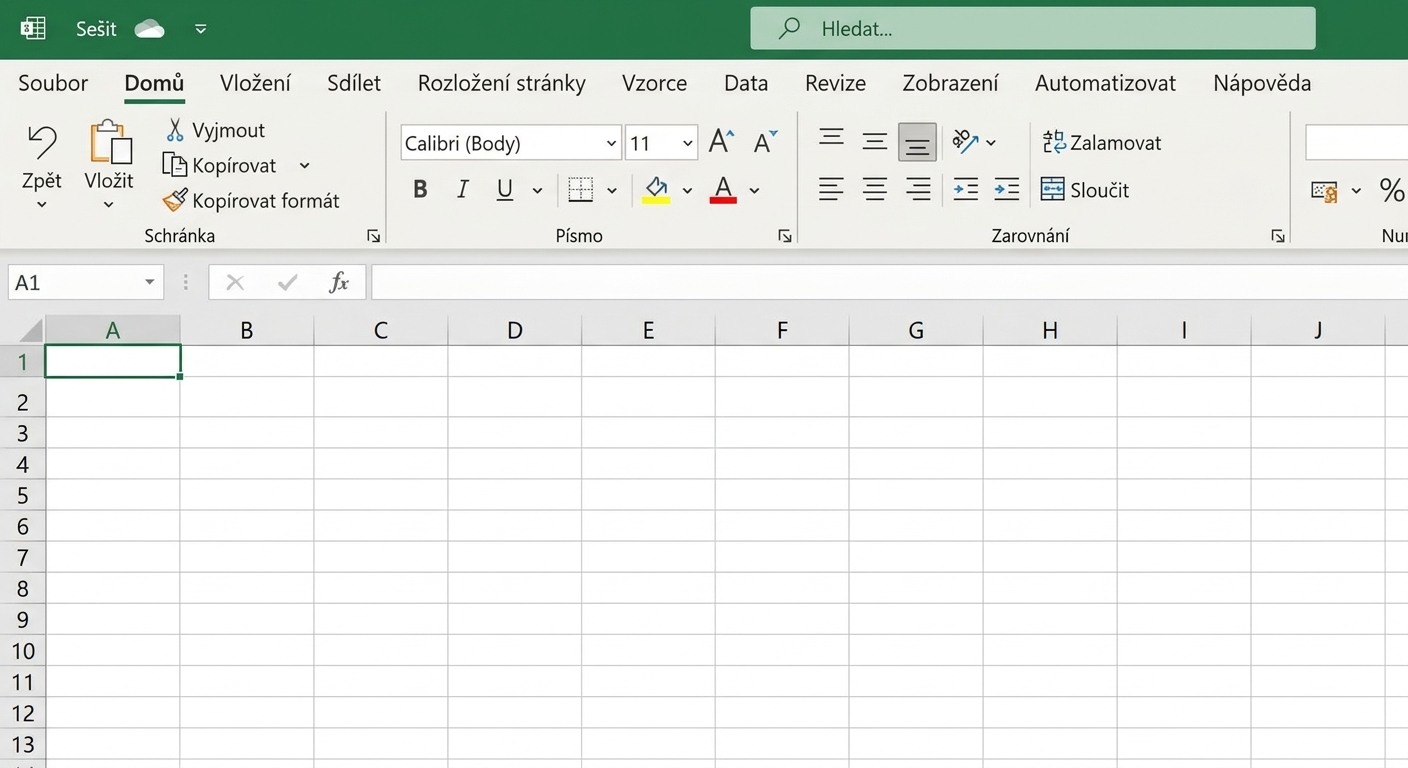
Task: Click the cloud save status icon
Action: (150, 29)
